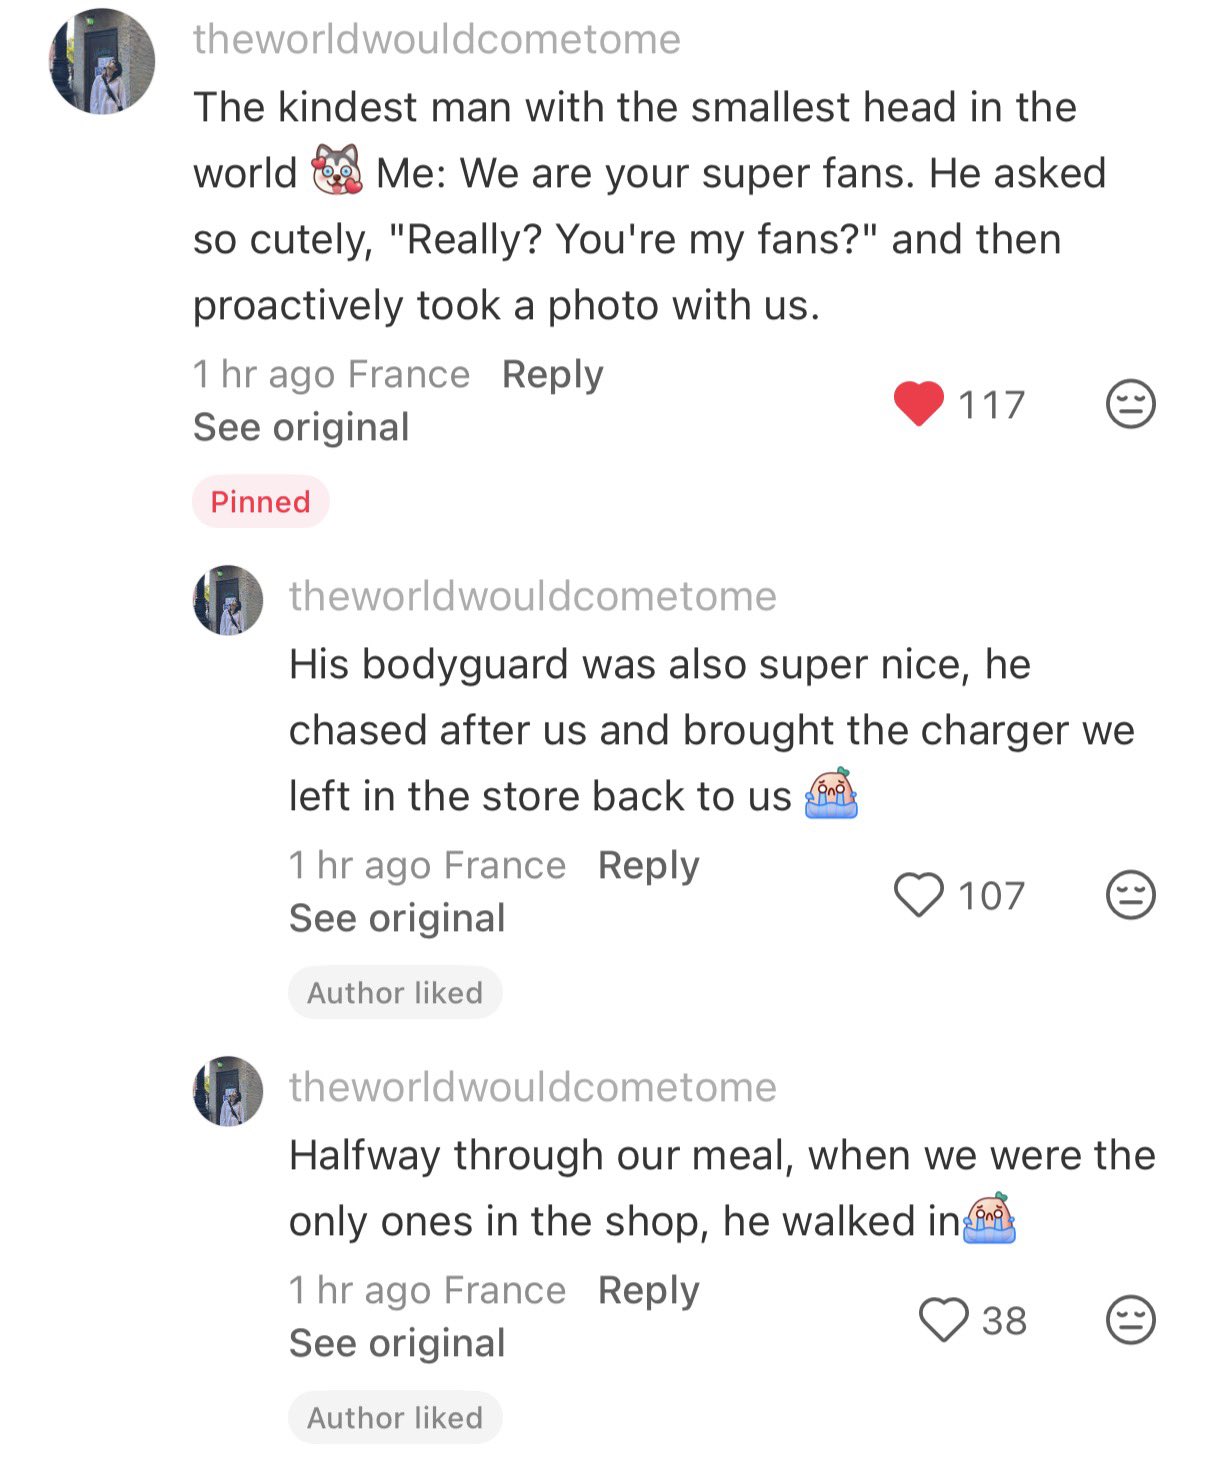See original text of the pinned comment
The image size is (1206, 1468).
tap(301, 427)
